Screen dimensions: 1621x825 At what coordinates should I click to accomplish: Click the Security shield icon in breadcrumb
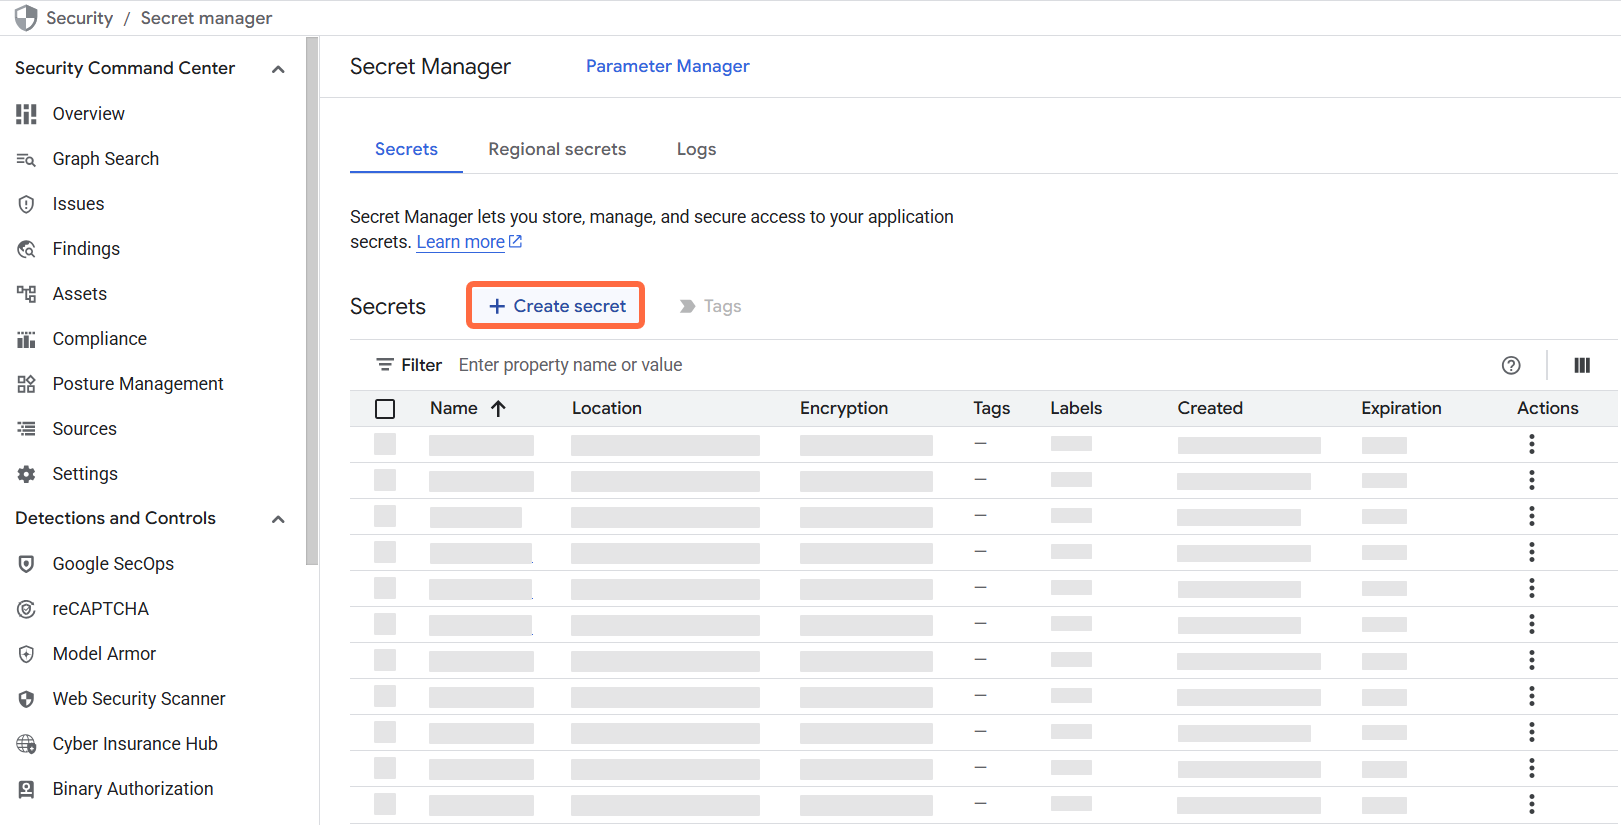pos(26,18)
